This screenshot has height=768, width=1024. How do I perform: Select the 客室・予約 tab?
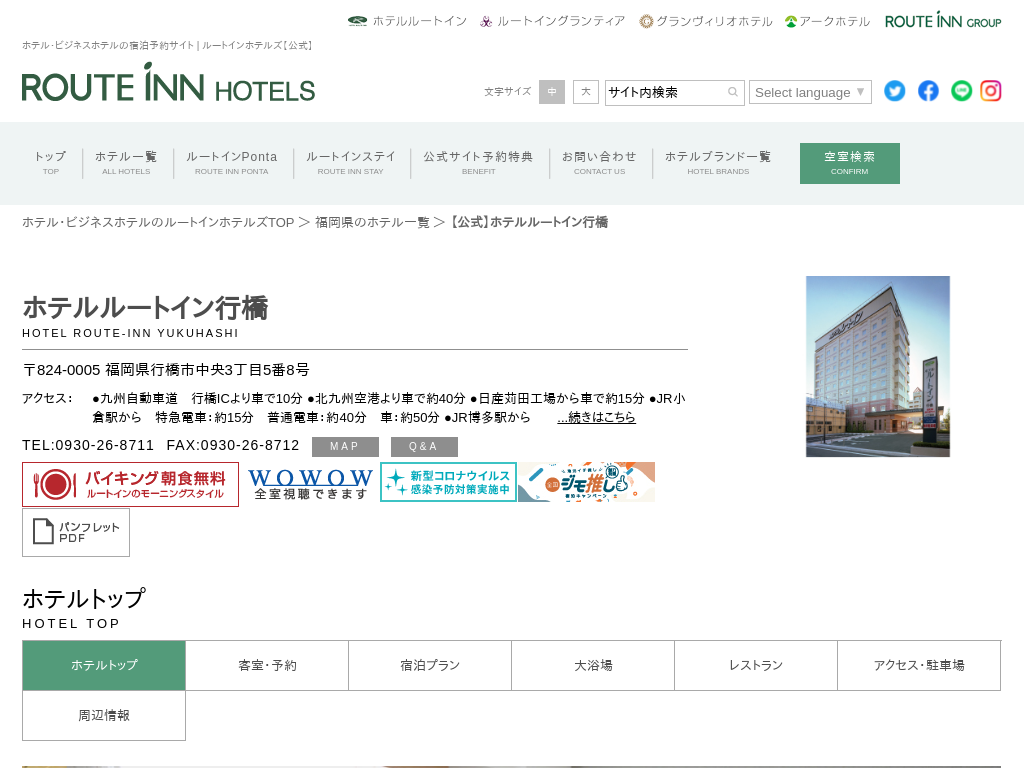tap(267, 665)
